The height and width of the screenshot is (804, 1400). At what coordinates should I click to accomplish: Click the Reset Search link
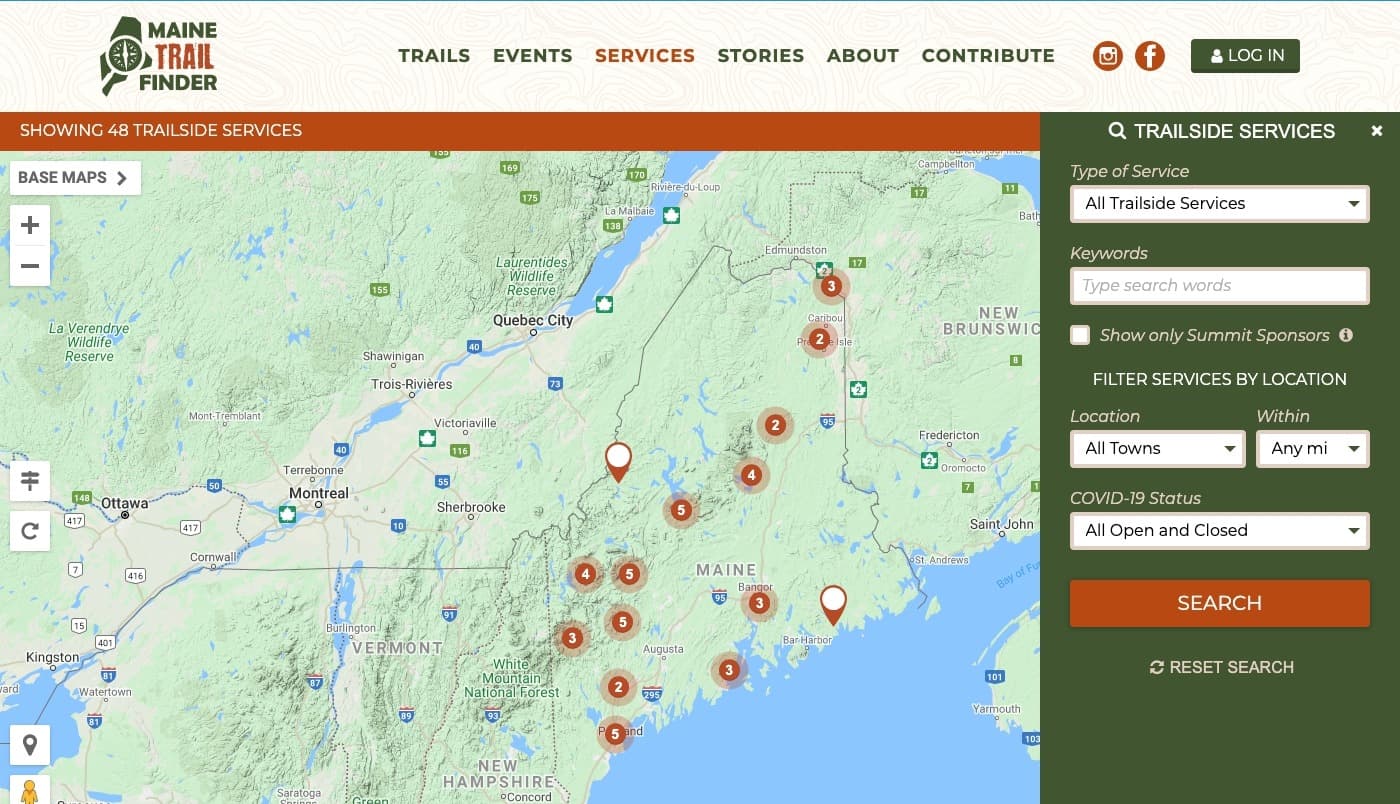pos(1221,667)
